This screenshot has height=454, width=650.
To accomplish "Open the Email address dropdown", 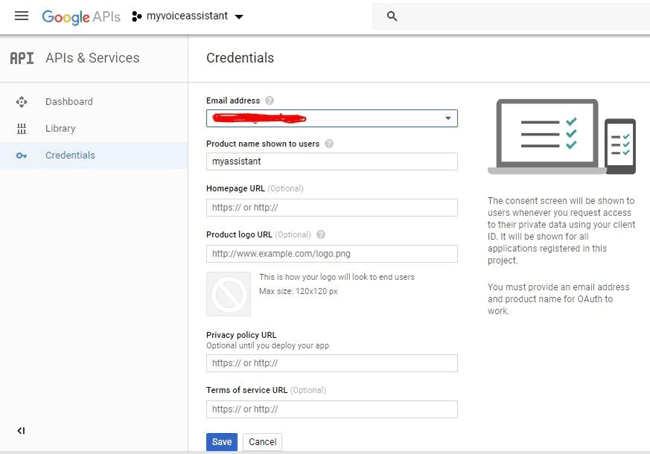I will [332, 119].
